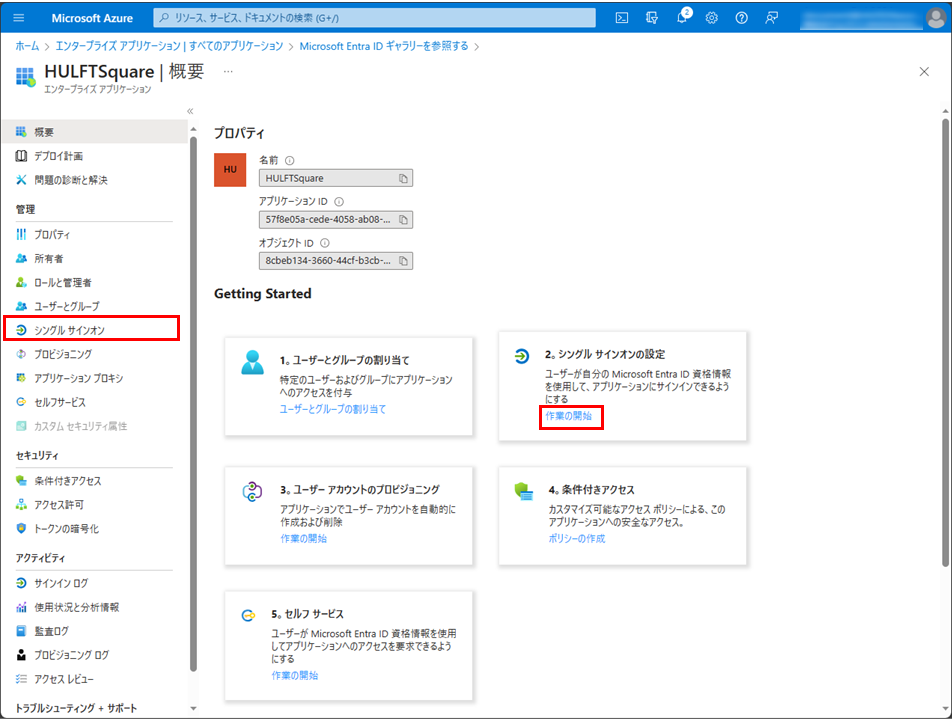Image resolution: width=952 pixels, height=720 pixels.
Task: Click the help question mark icon
Action: [x=741, y=18]
